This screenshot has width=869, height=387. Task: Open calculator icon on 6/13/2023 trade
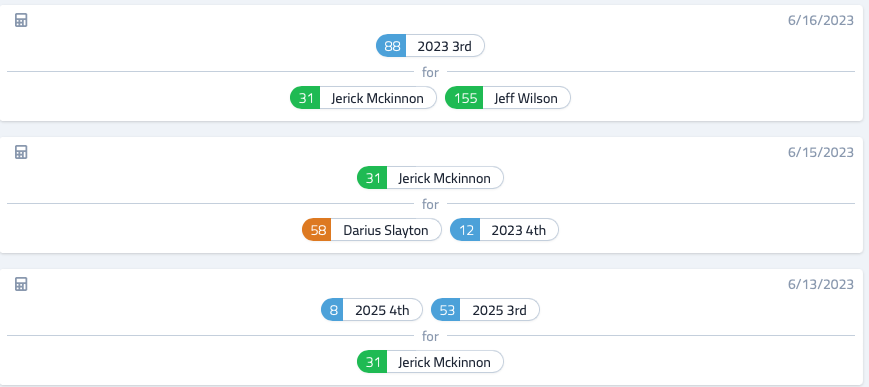pyautogui.click(x=21, y=284)
